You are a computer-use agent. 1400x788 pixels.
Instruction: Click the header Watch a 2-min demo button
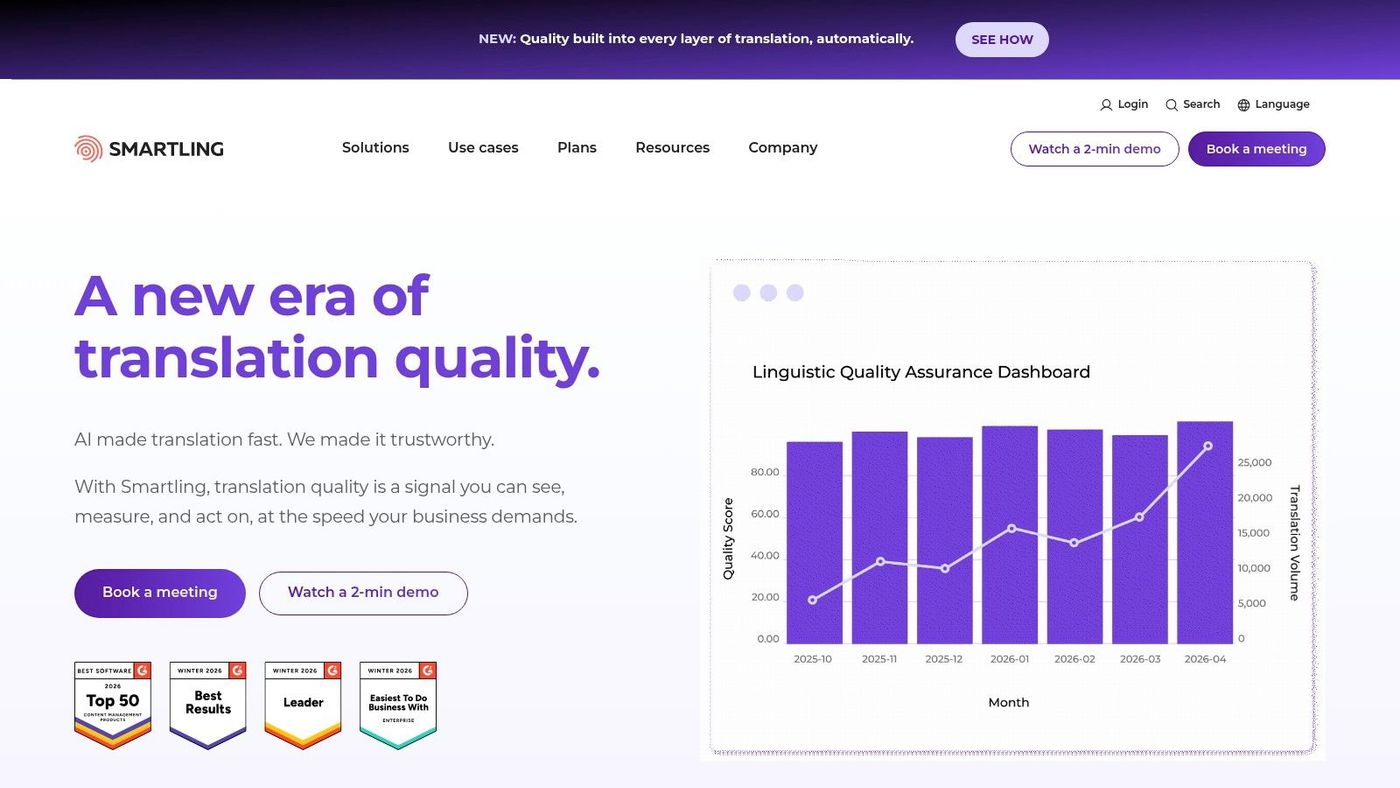[x=1095, y=149]
